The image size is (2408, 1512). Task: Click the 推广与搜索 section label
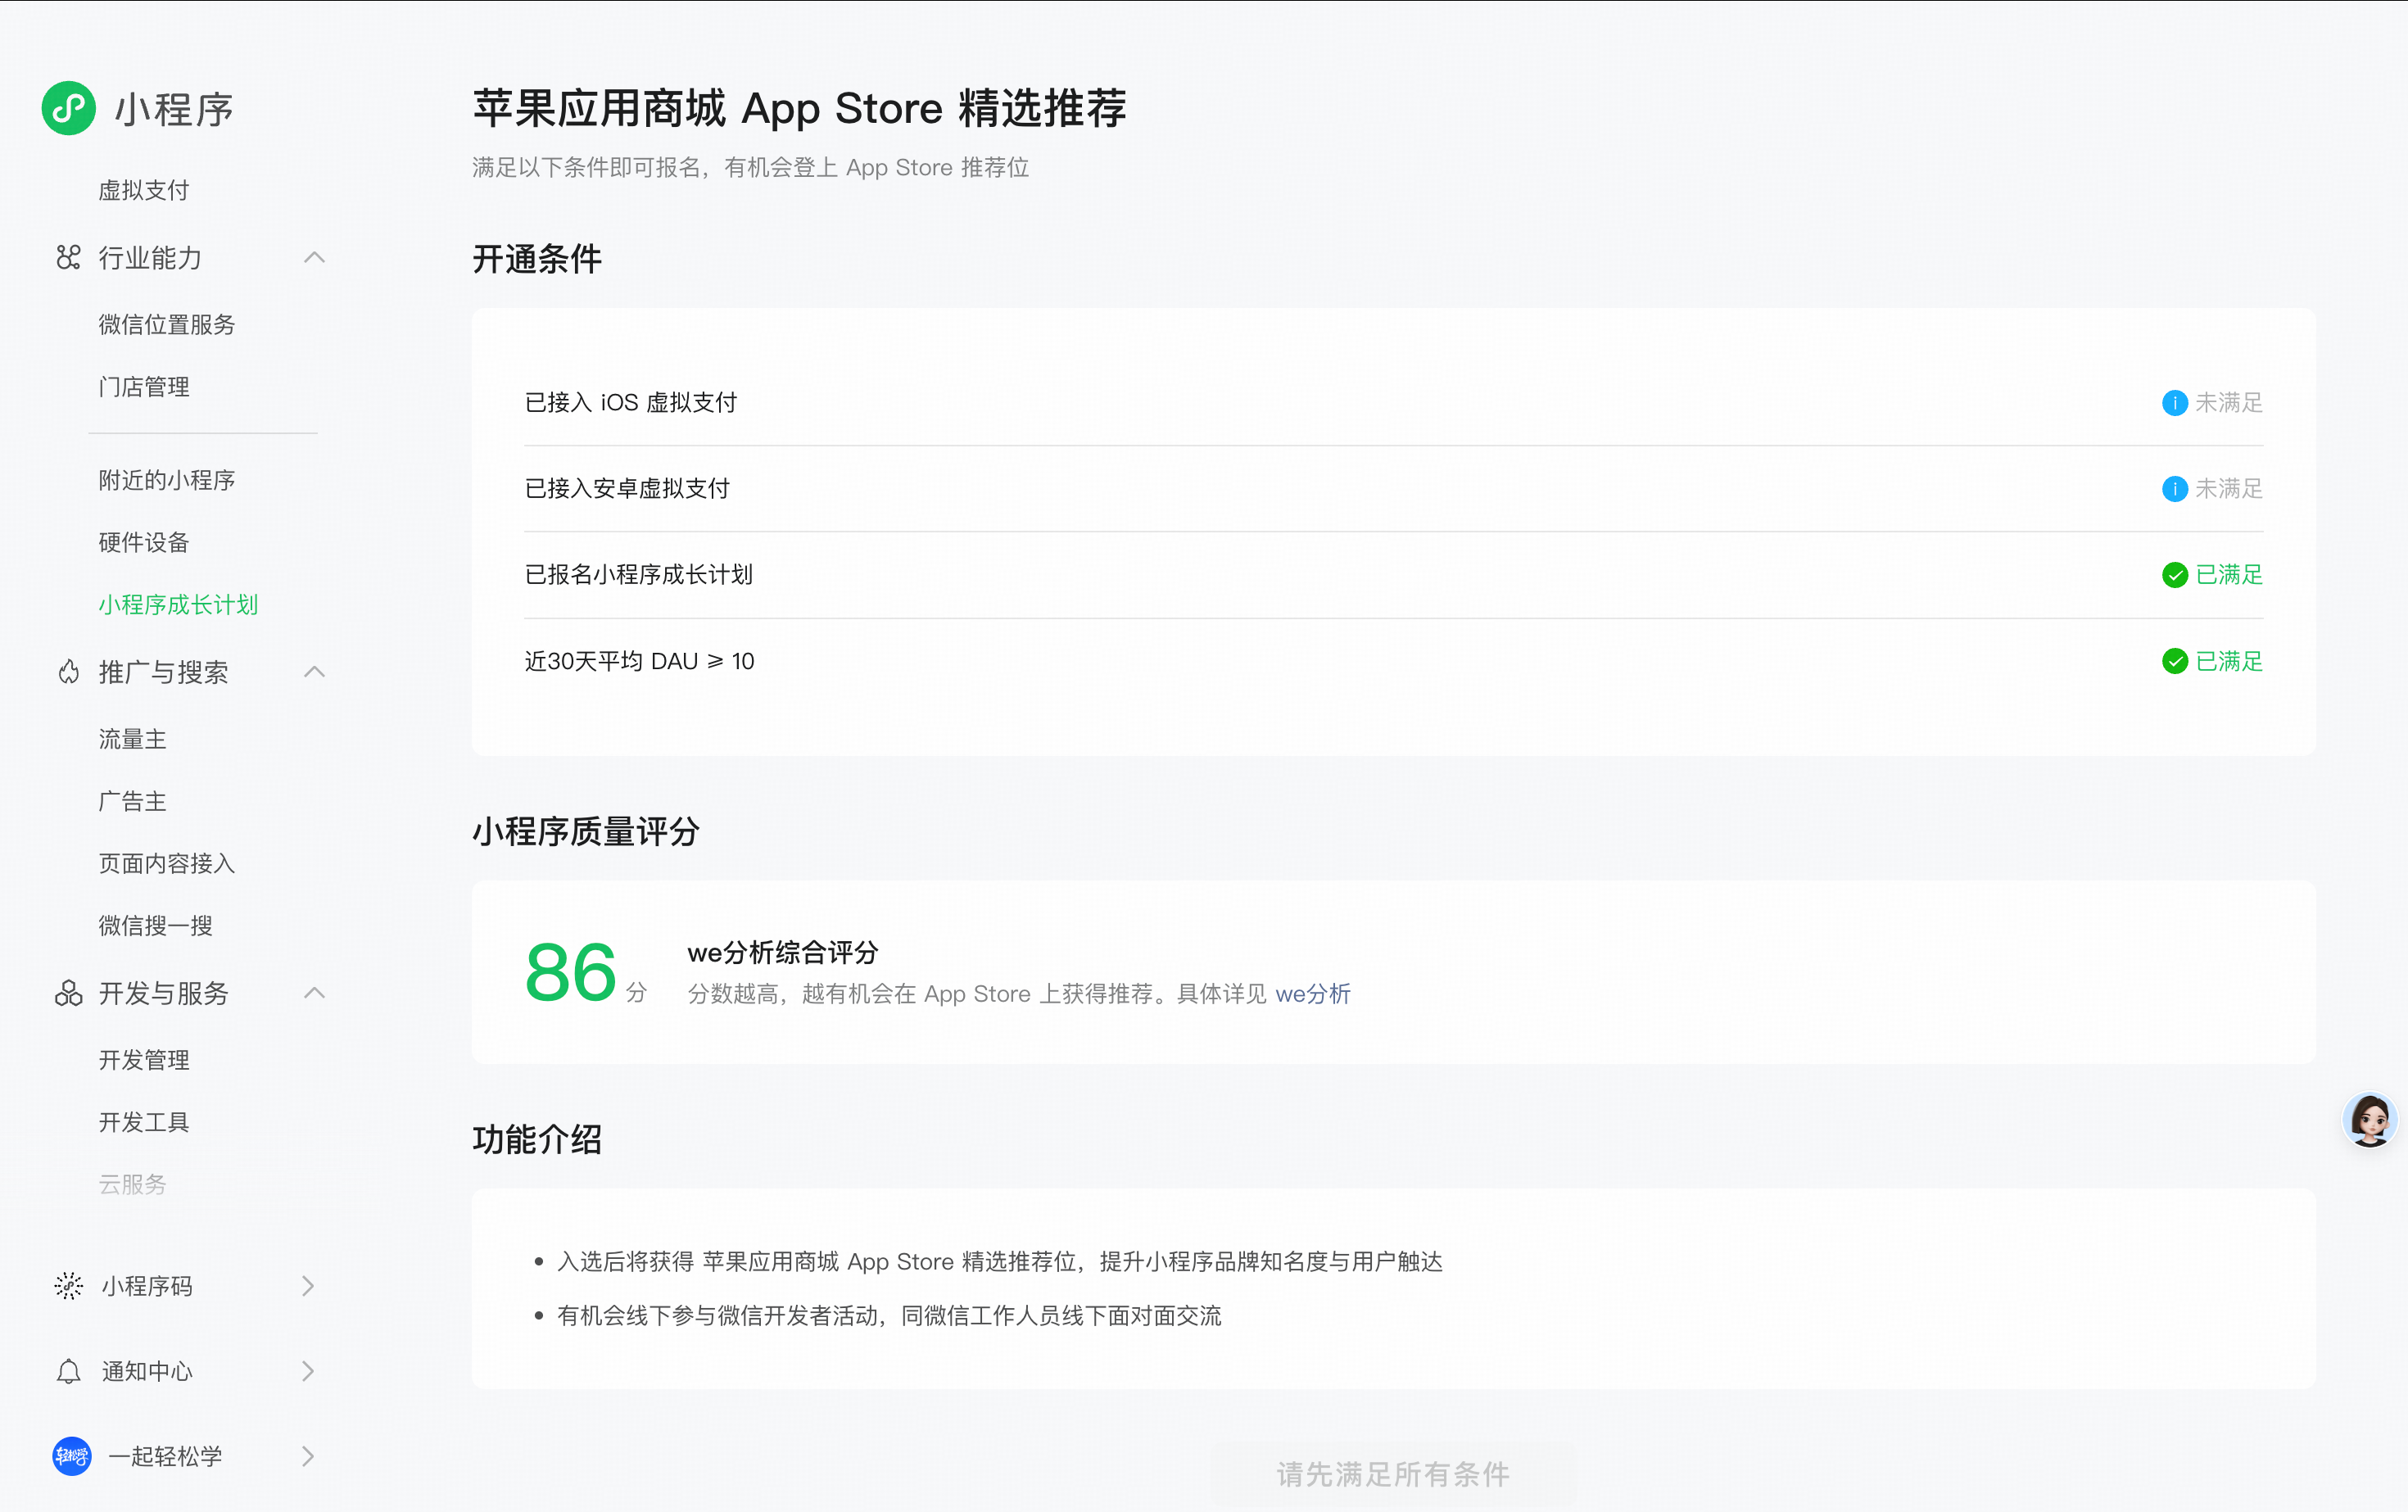tap(163, 672)
